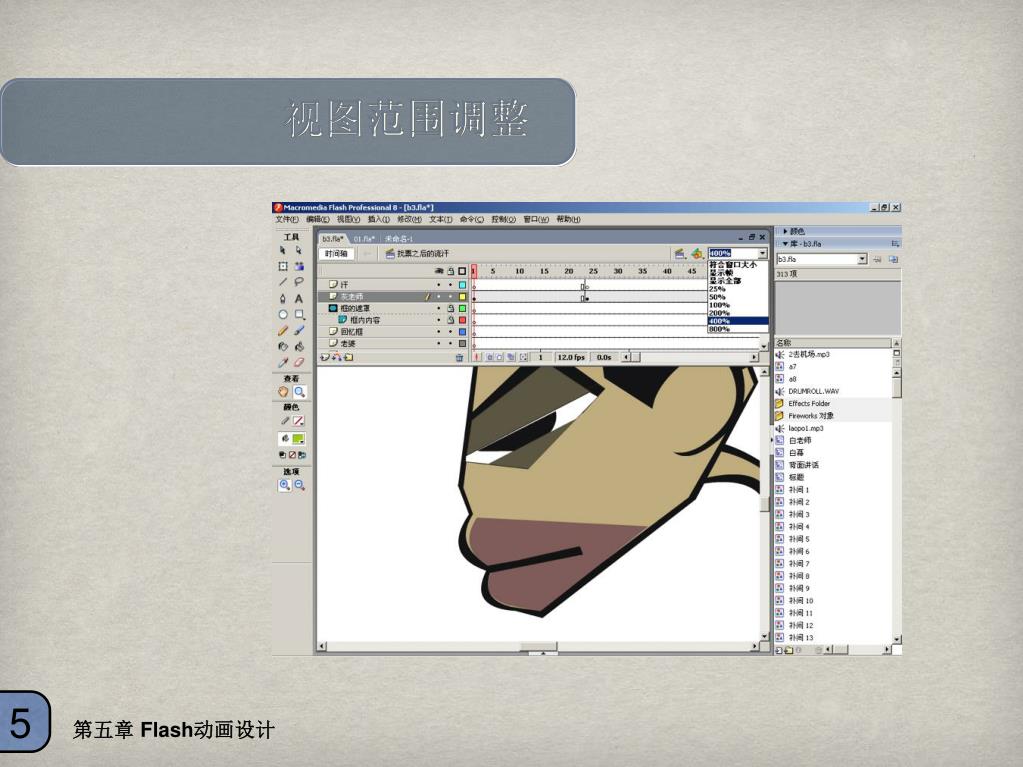Open the 视图(V) menu
This screenshot has width=1023, height=767.
point(348,220)
